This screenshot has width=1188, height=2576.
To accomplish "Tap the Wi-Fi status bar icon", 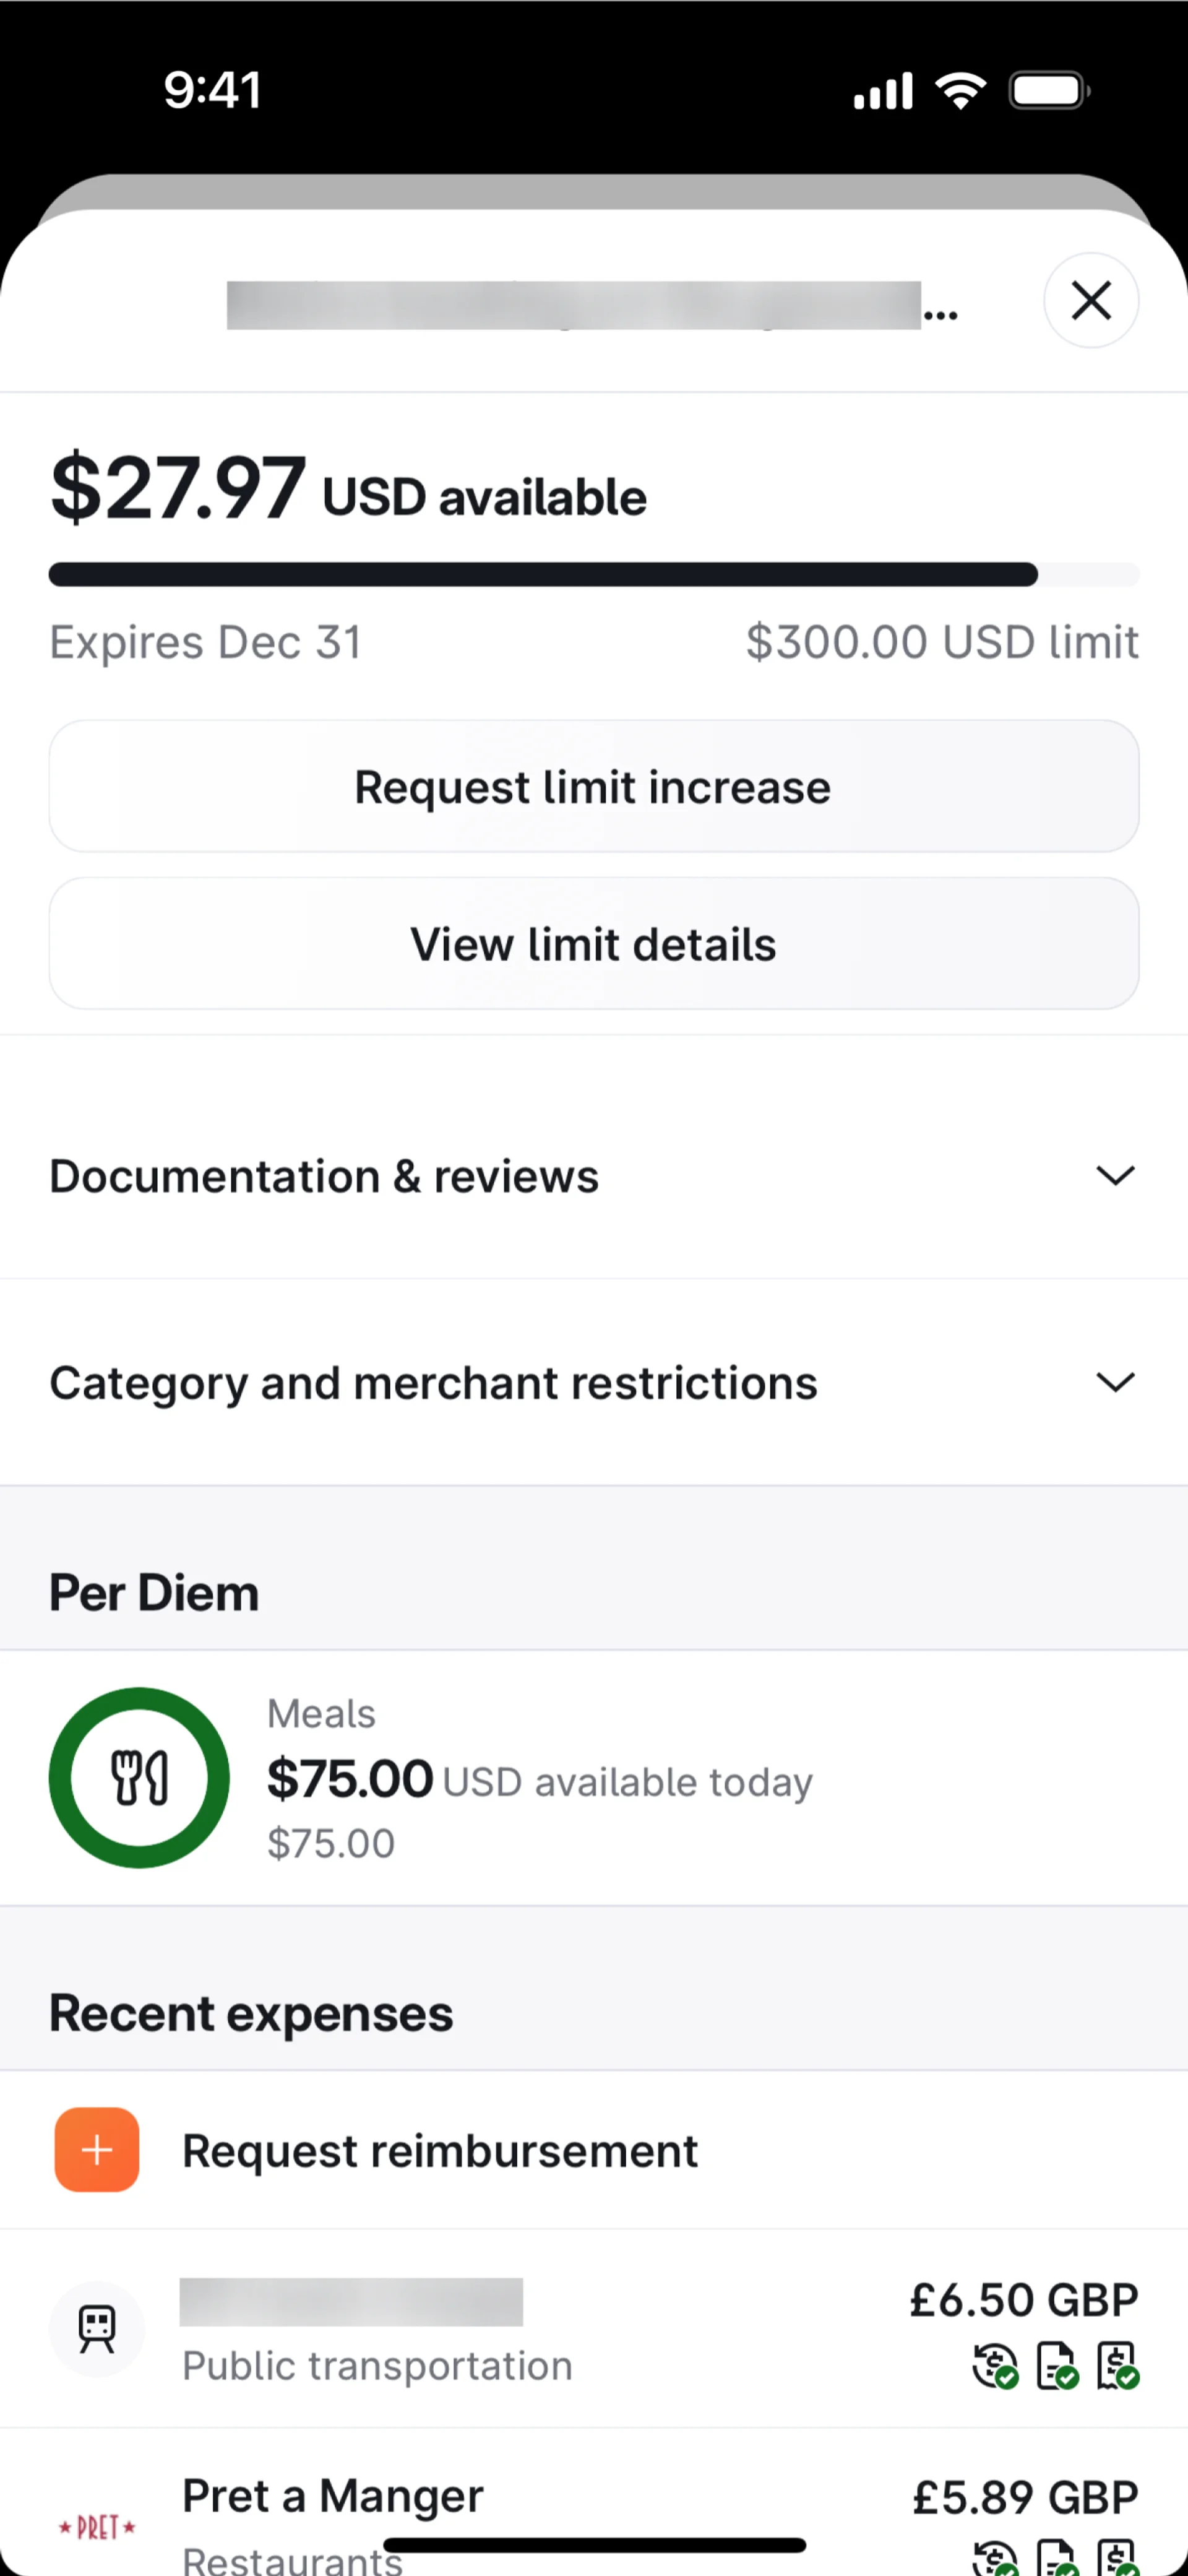I will point(960,91).
